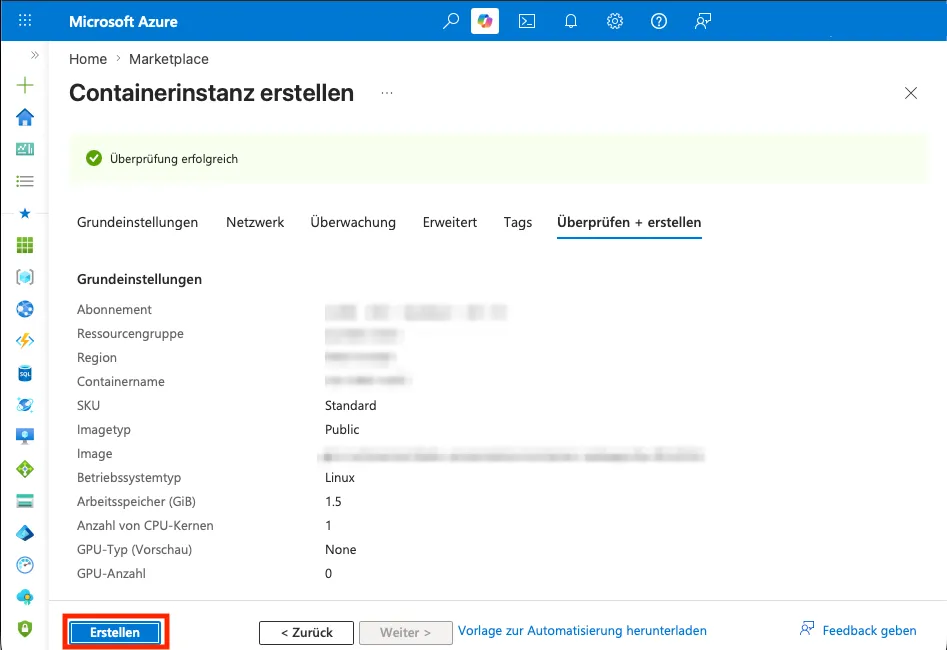
Task: Click the Containername label
Action: point(121,382)
